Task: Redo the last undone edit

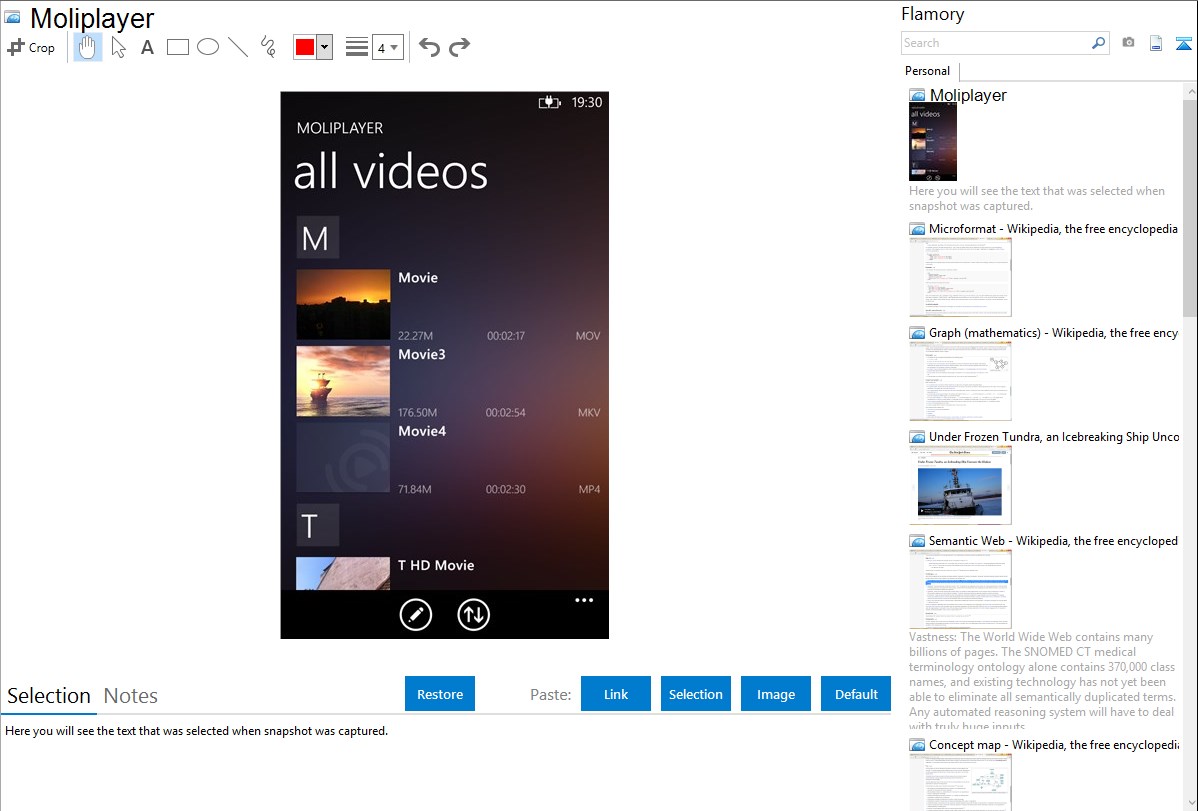Action: pos(459,47)
